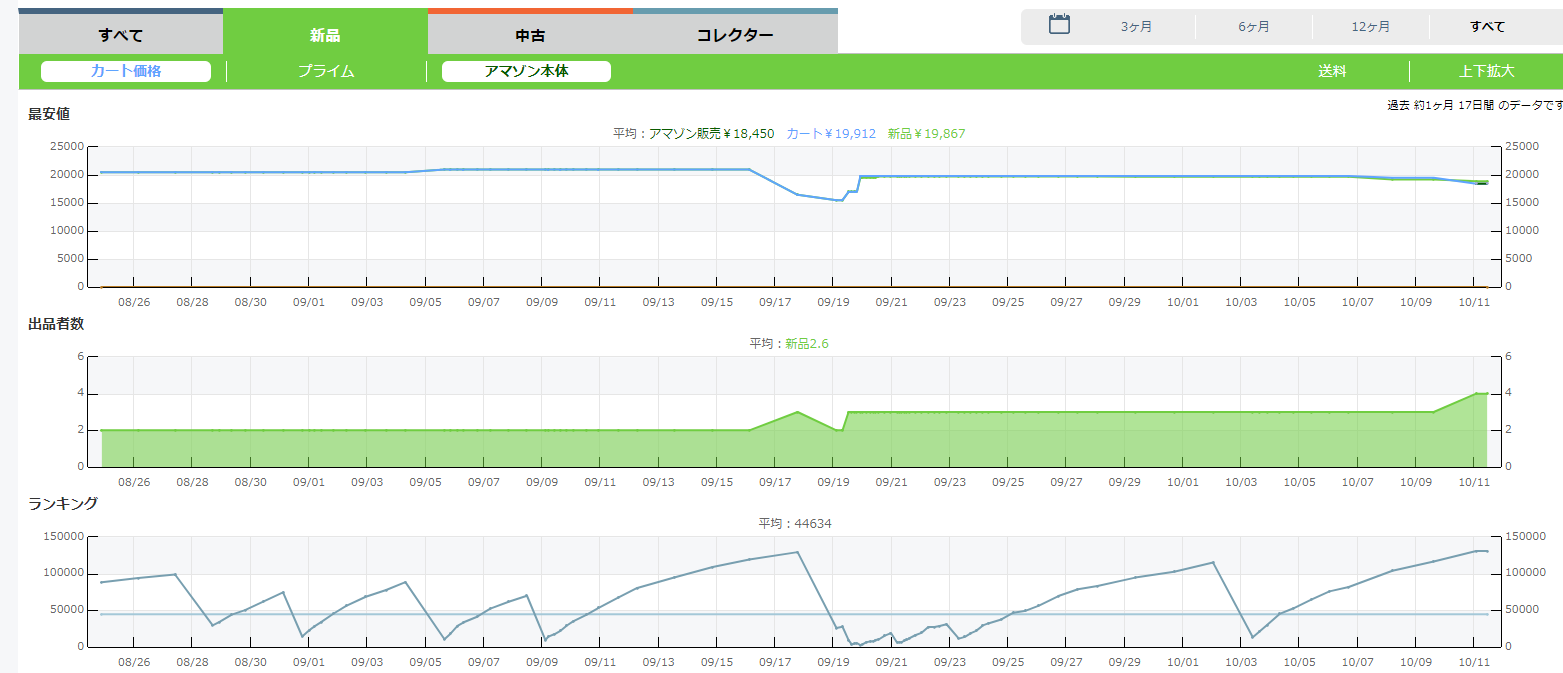Click the price dip near 09/19
Viewport: 1563px width, 673px height.
tap(840, 200)
